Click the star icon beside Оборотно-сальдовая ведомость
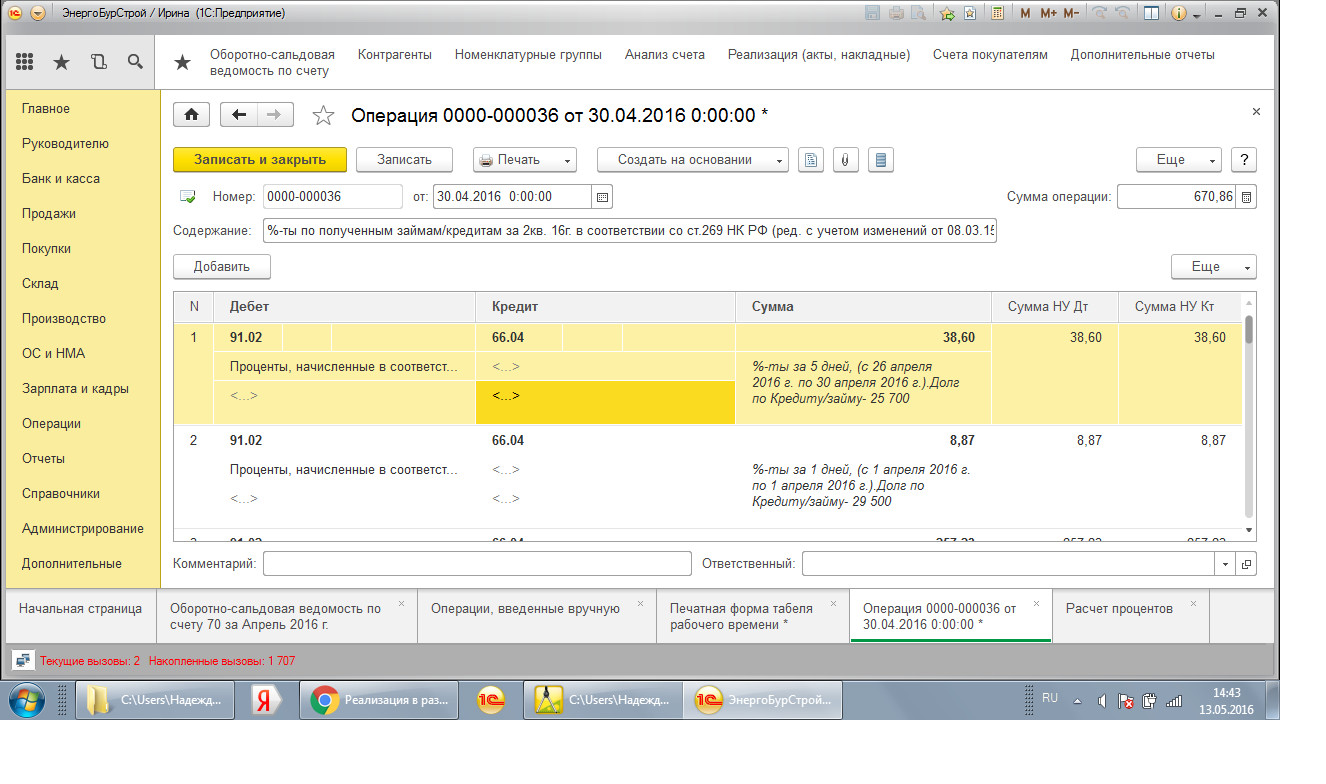The image size is (1326, 784). point(182,63)
